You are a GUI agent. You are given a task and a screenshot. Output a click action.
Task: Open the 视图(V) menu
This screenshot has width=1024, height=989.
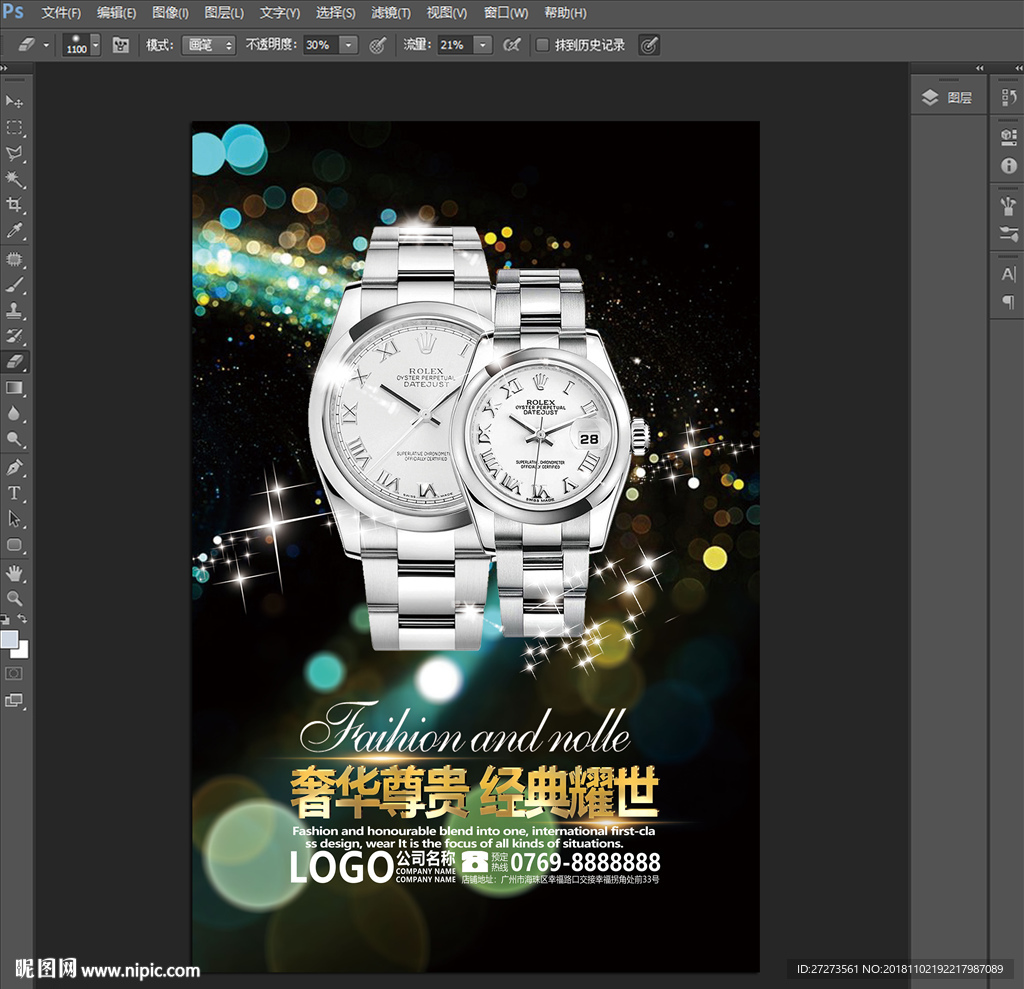pyautogui.click(x=447, y=13)
